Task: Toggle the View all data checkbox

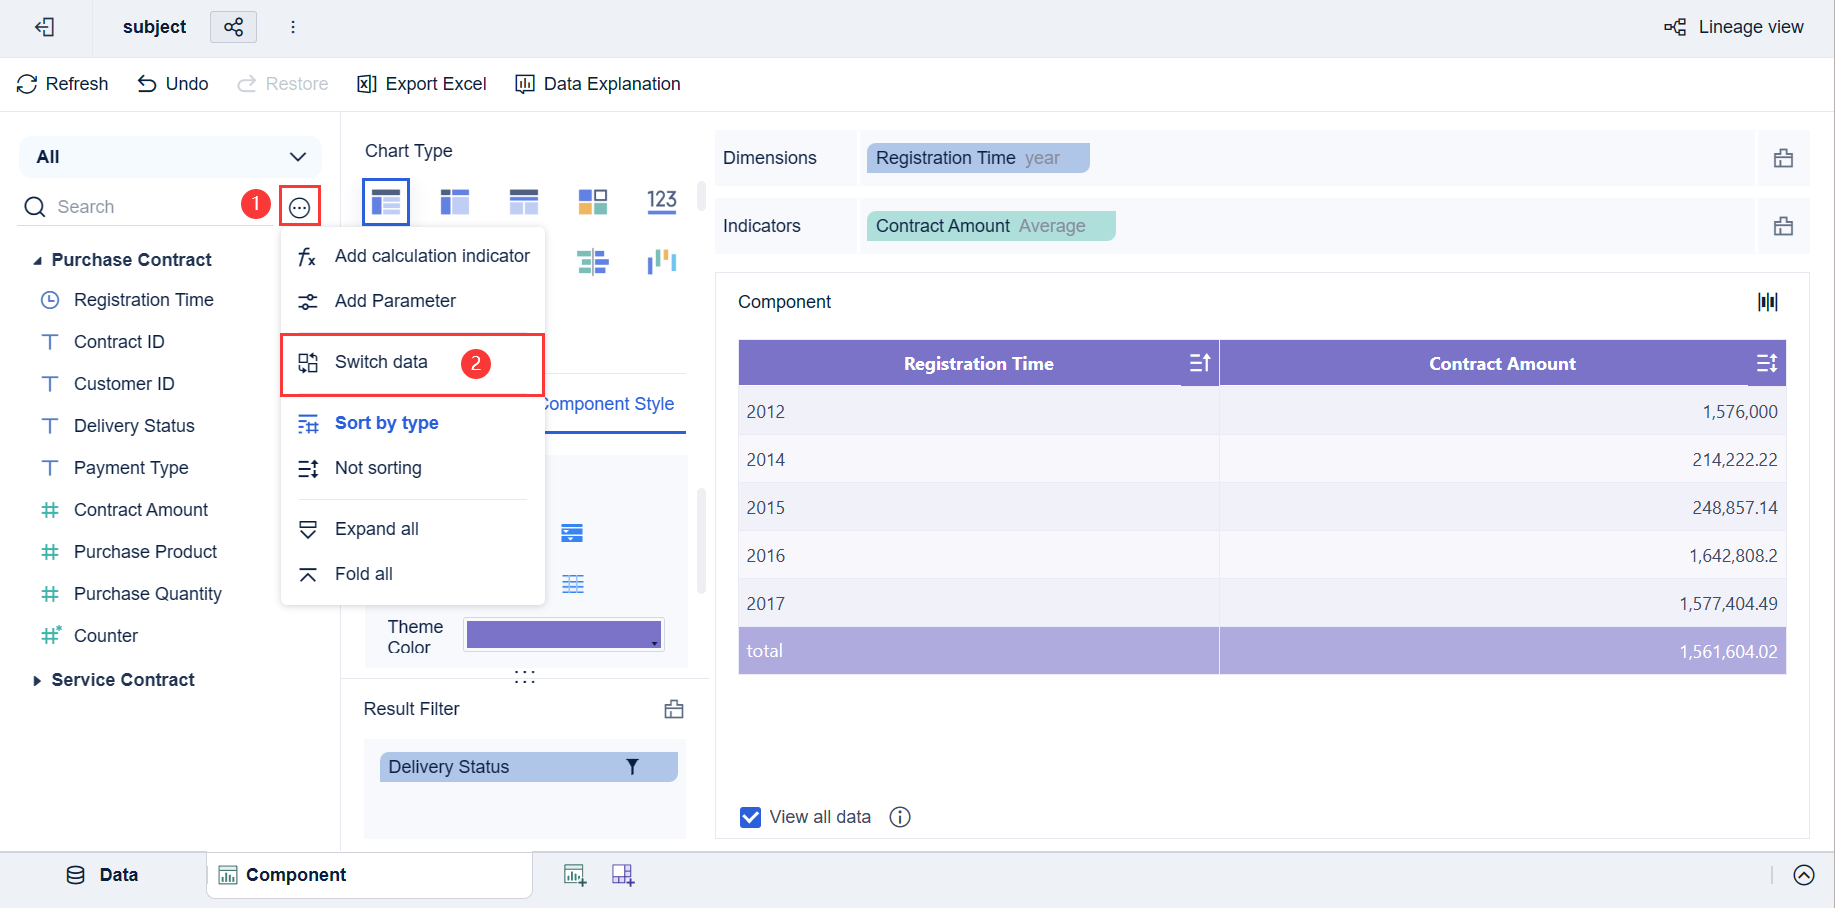Action: click(x=750, y=817)
